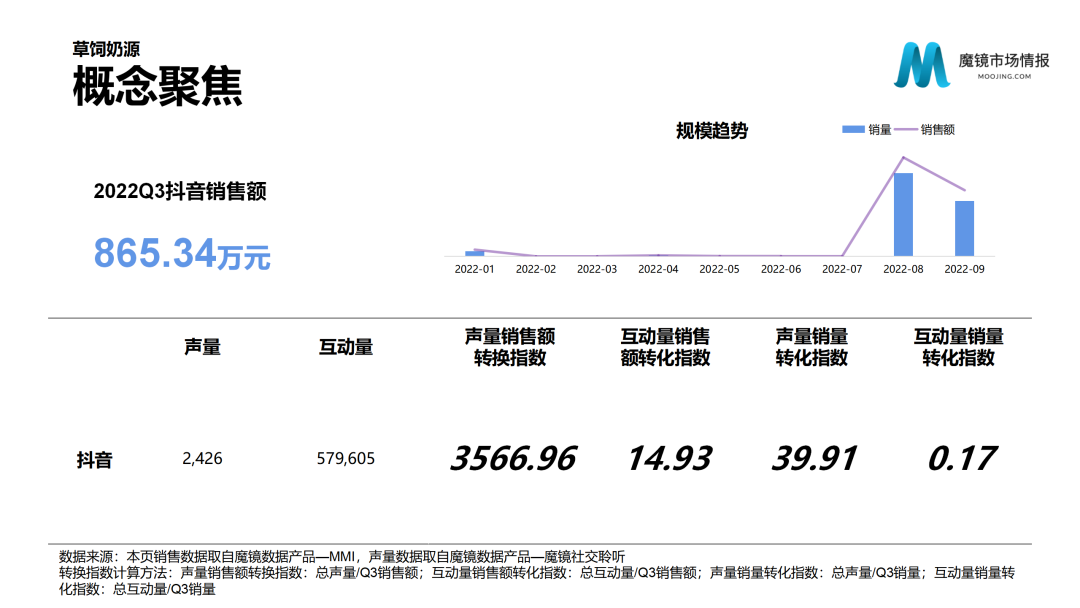Click the 2022Q3抖音销售额 heading
The image size is (1080, 608).
pyautogui.click(x=180, y=191)
